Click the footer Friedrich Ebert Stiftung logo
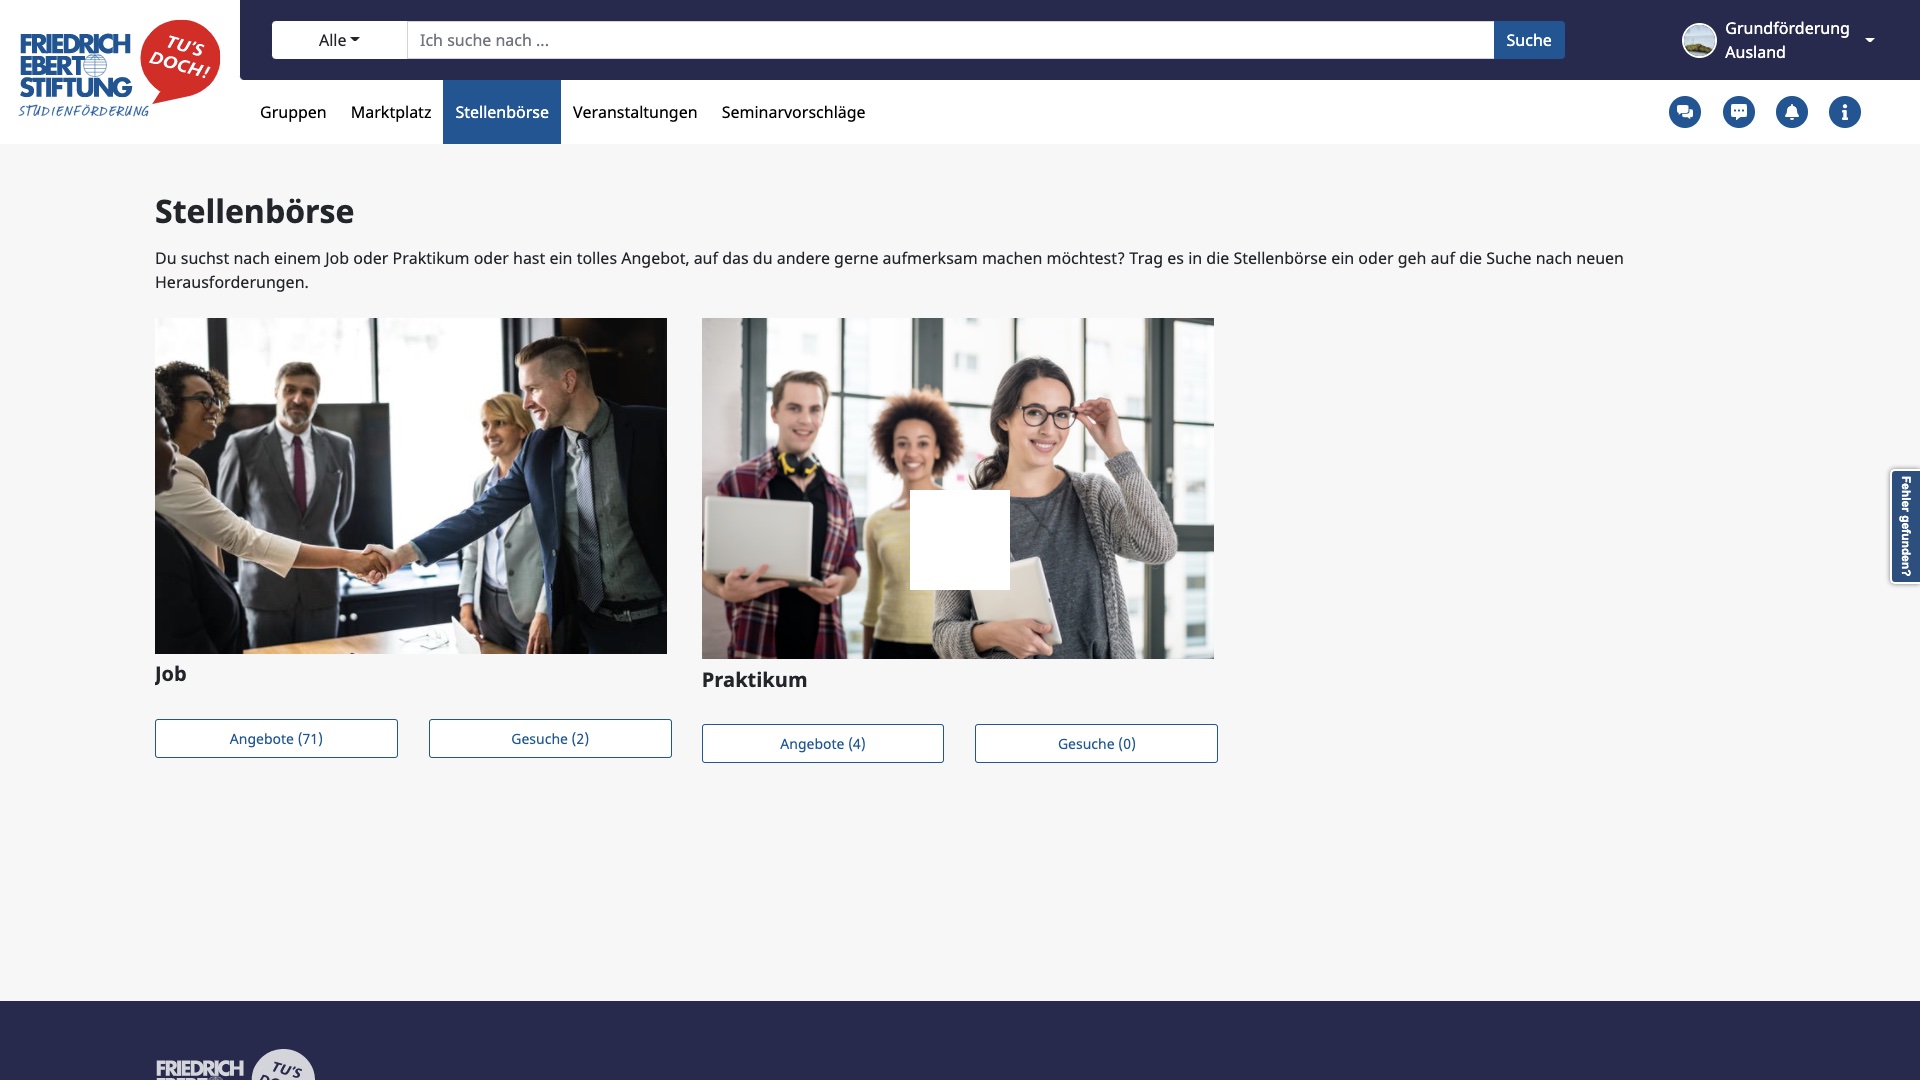Screen dimensions: 1920x1080 [x=235, y=1064]
